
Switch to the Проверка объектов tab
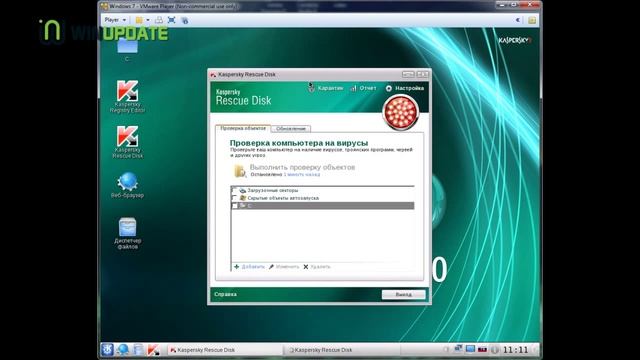[243, 128]
